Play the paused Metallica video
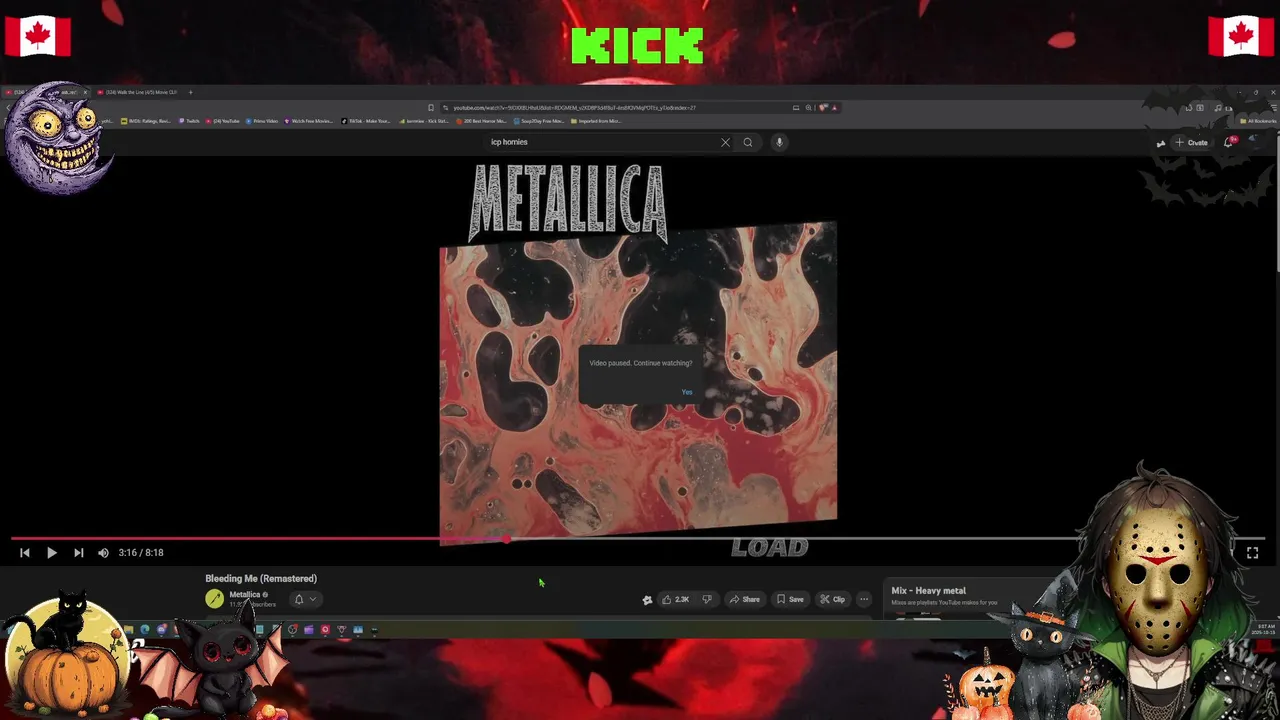The width and height of the screenshot is (1280, 720). tap(51, 552)
